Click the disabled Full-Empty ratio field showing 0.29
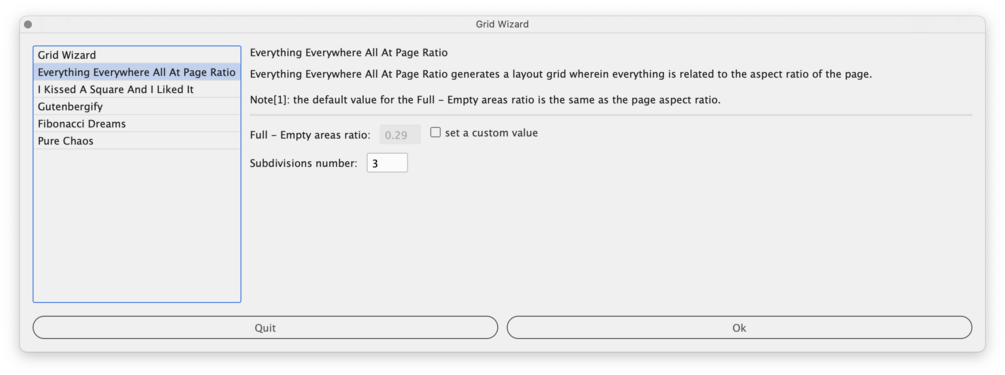Screen dimensions: 1005x375 [x=400, y=134]
